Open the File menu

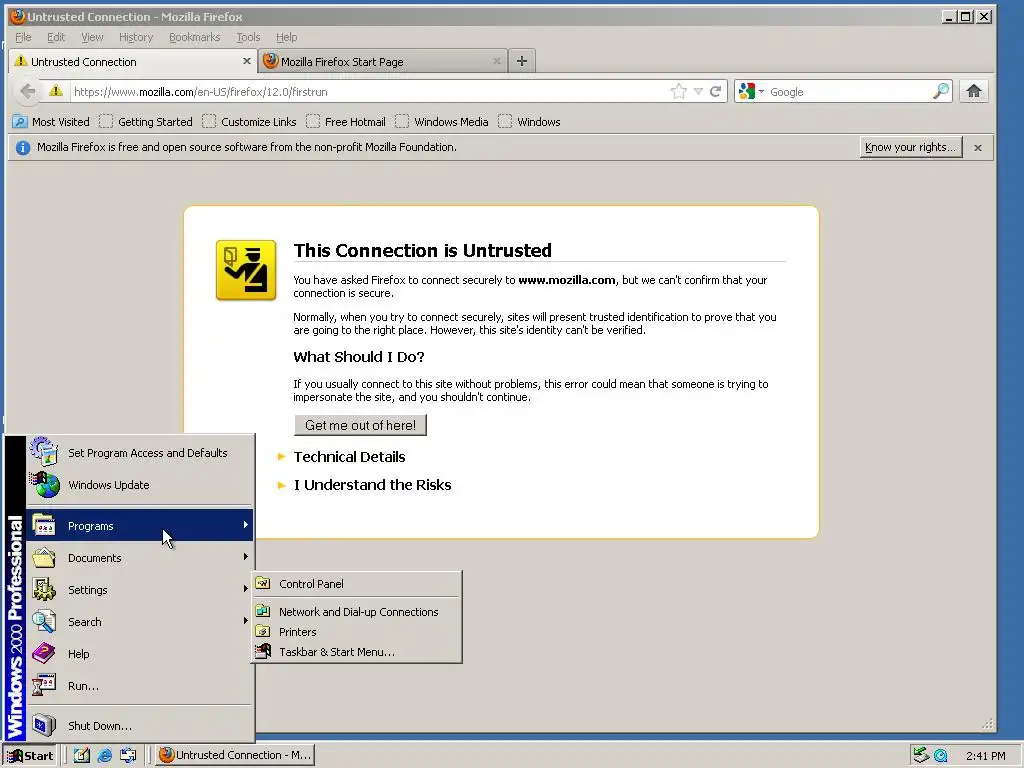(23, 37)
